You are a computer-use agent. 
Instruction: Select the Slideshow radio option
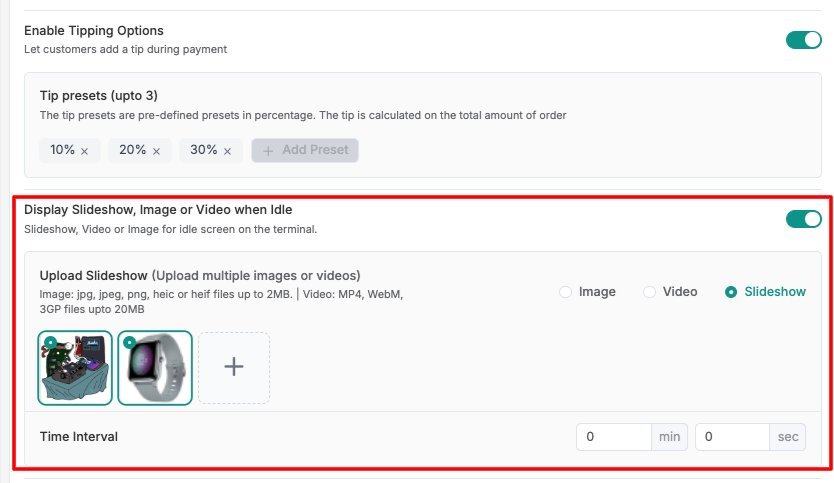click(731, 292)
